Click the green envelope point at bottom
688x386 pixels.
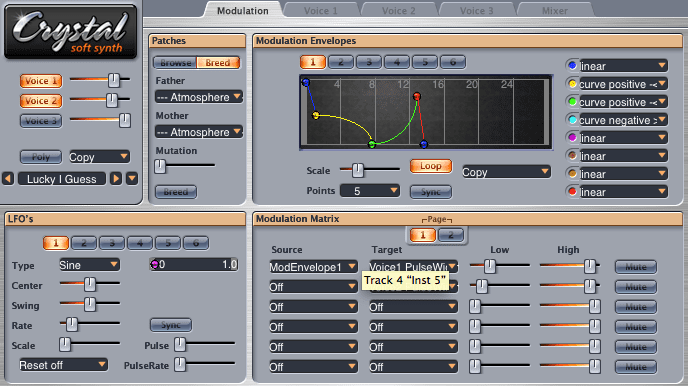(372, 144)
